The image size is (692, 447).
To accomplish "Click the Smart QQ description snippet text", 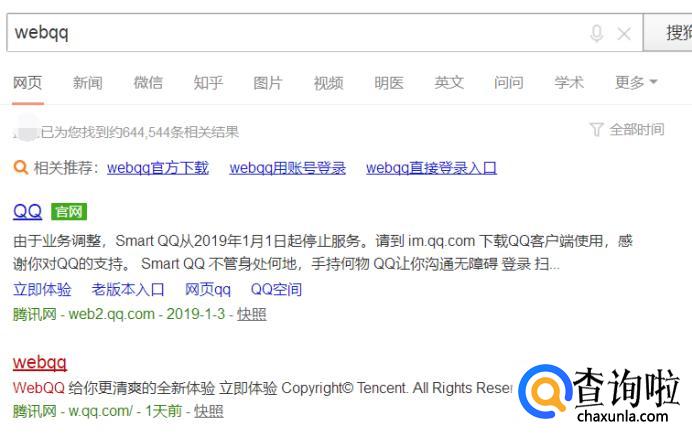I will [x=323, y=252].
